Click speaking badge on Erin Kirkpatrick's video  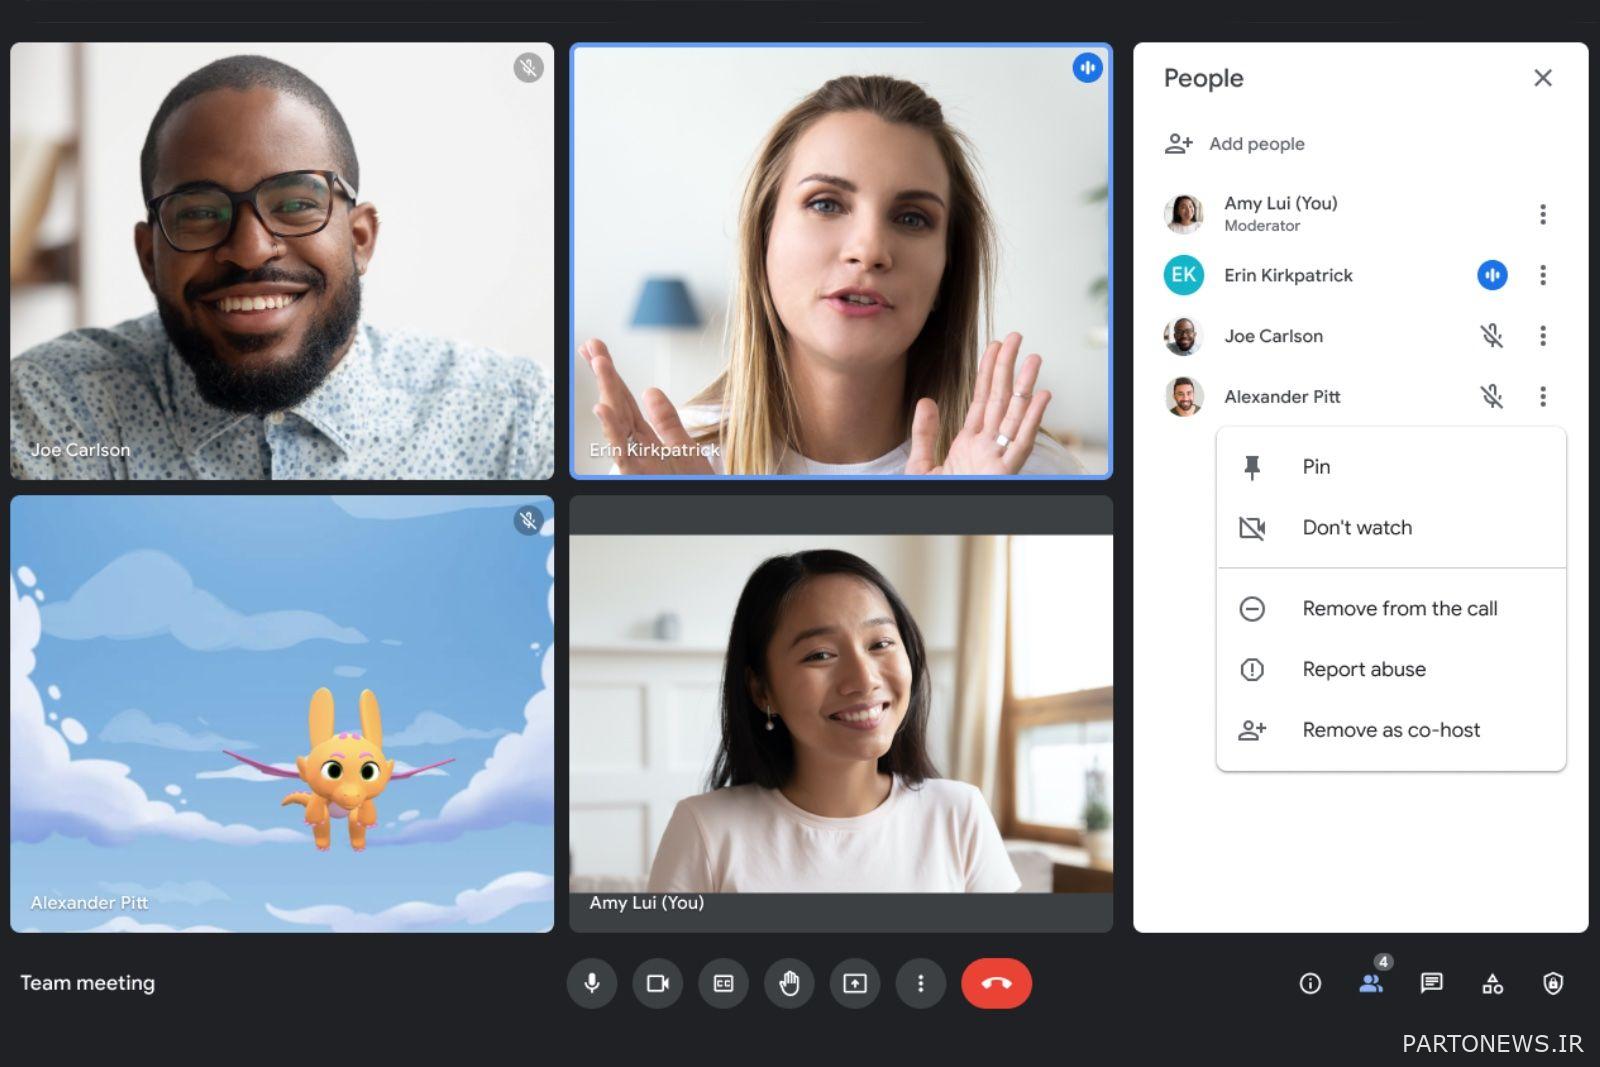[1088, 68]
